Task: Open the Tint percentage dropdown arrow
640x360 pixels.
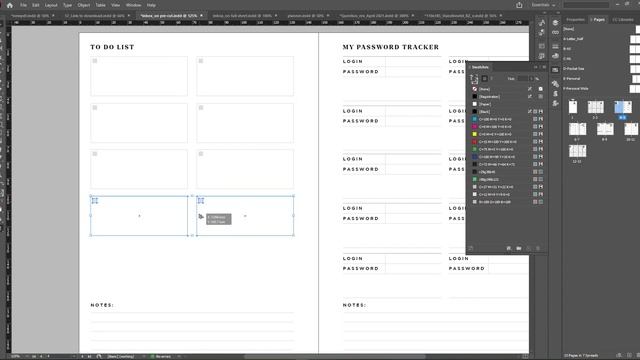Action: pos(531,78)
